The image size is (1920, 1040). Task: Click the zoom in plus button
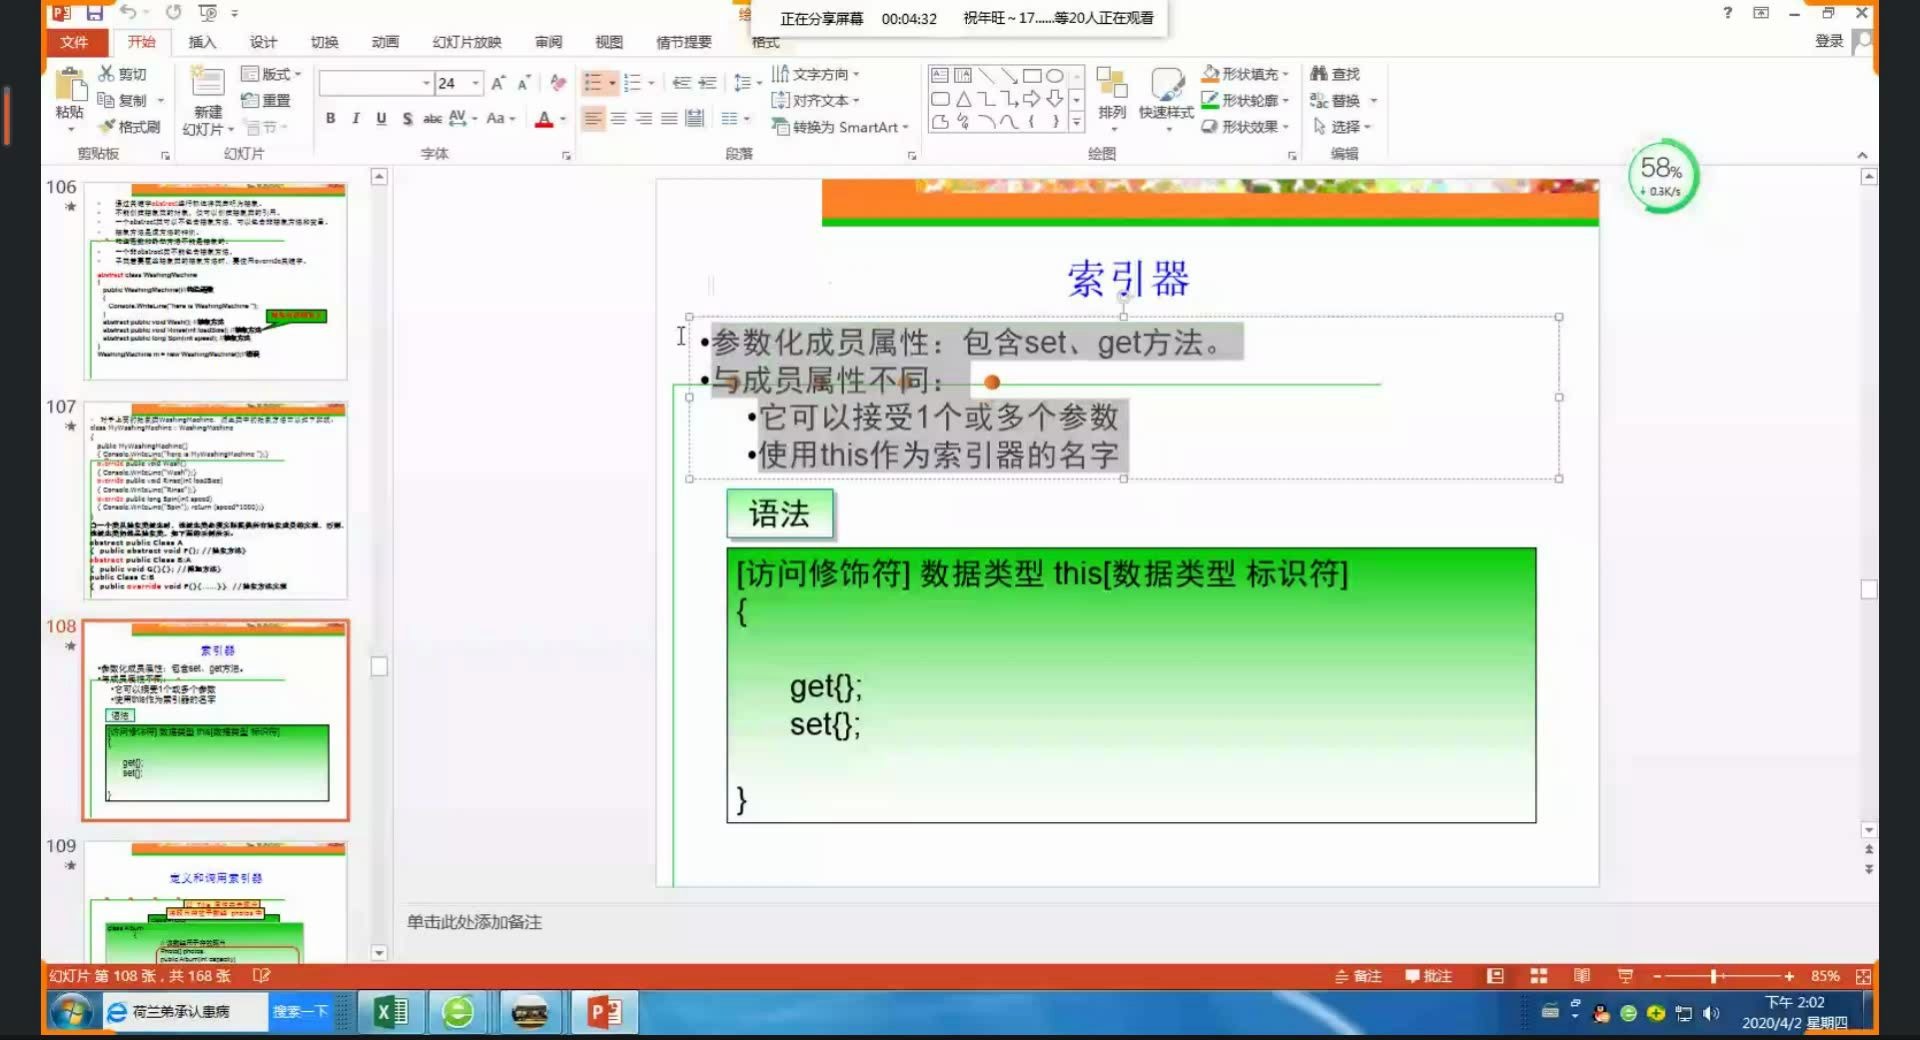(x=1789, y=976)
